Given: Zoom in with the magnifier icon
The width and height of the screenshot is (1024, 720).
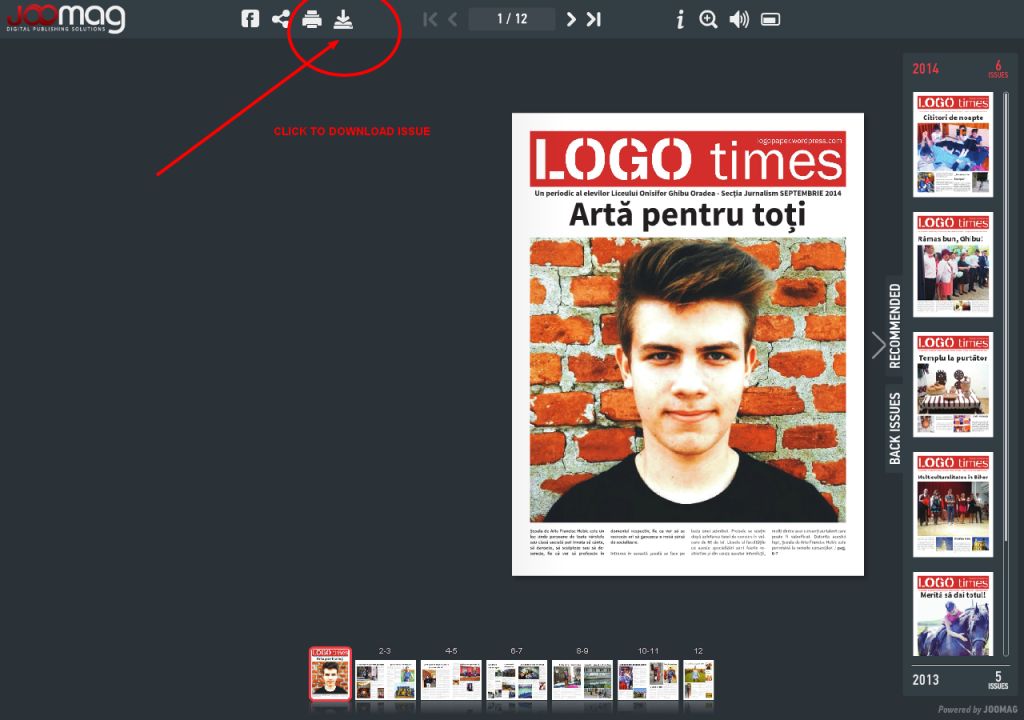Looking at the screenshot, I should (708, 19).
